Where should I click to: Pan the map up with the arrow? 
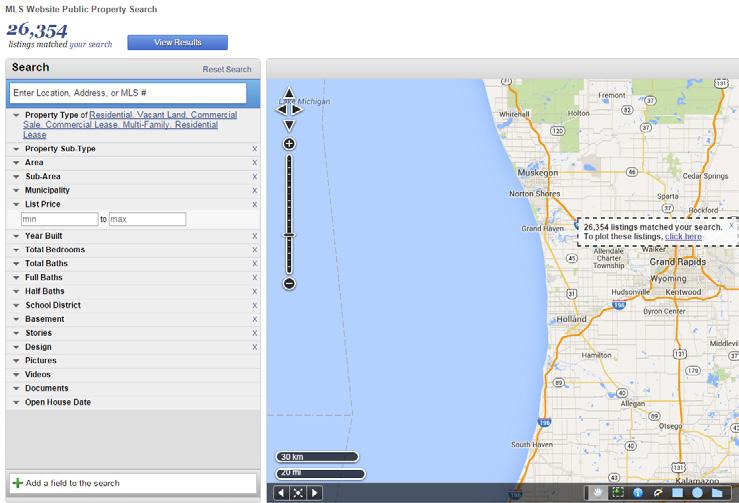(x=289, y=93)
